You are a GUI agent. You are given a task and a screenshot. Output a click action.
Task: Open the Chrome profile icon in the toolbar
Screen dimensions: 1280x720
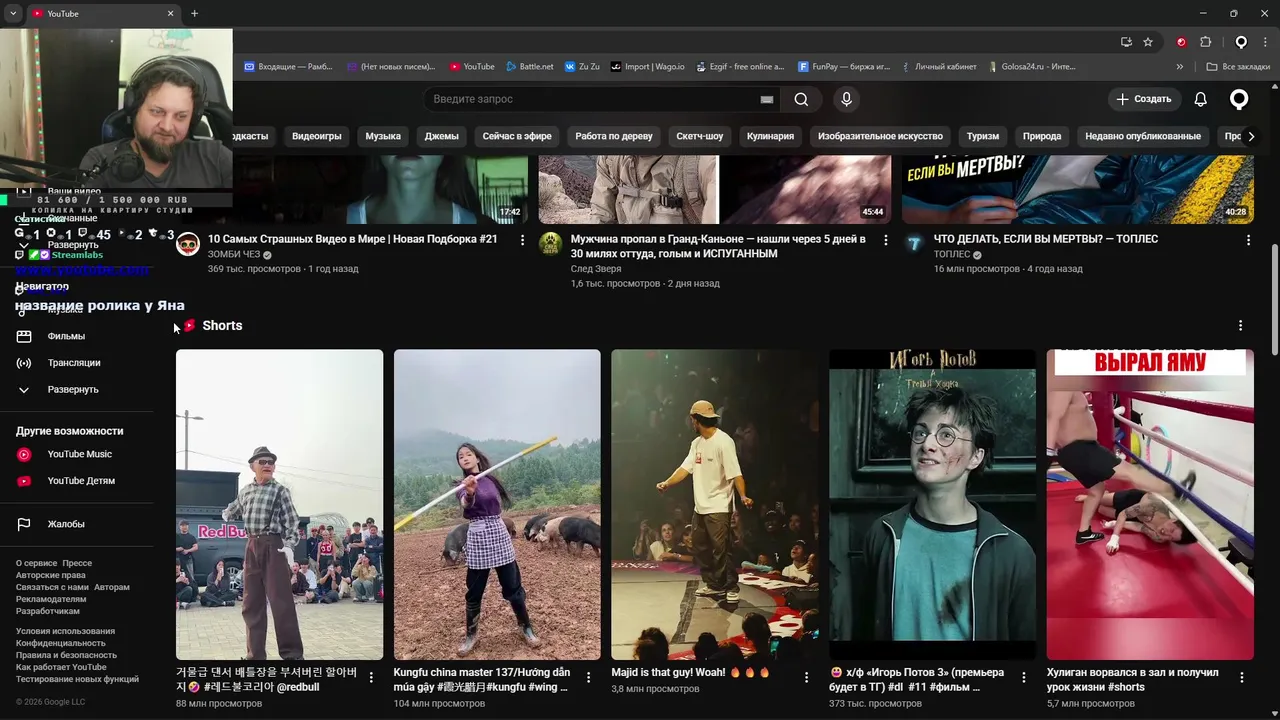(1241, 42)
